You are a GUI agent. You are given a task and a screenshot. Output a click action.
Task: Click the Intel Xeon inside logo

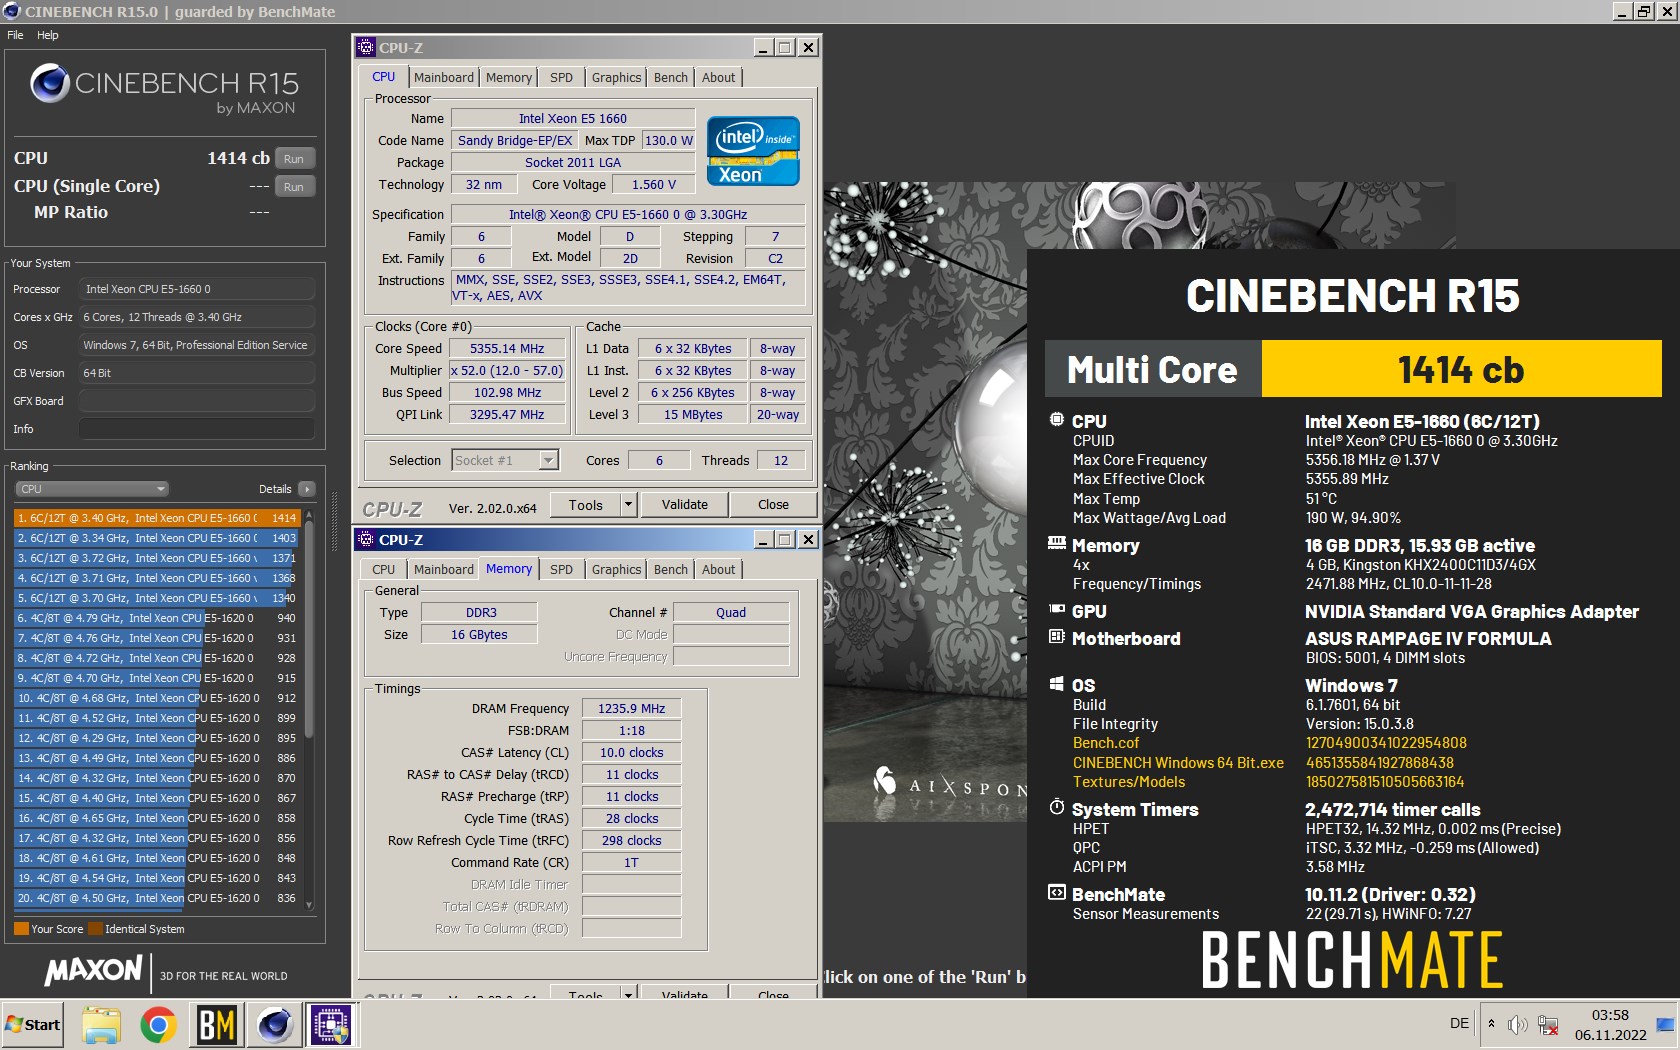pyautogui.click(x=753, y=151)
